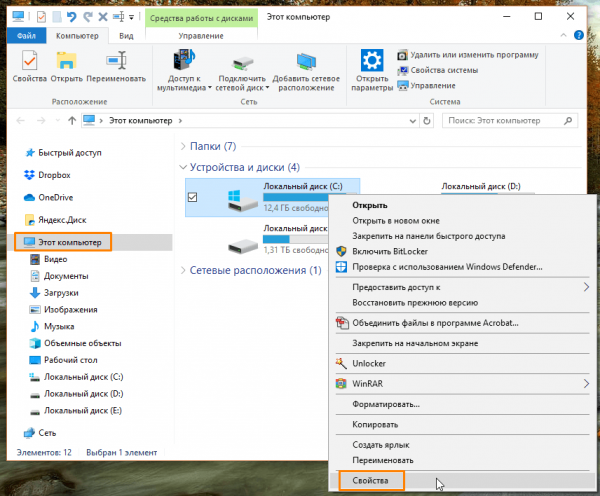
Task: Open the recent locations dropdown arrow
Action: pyautogui.click(x=58, y=121)
